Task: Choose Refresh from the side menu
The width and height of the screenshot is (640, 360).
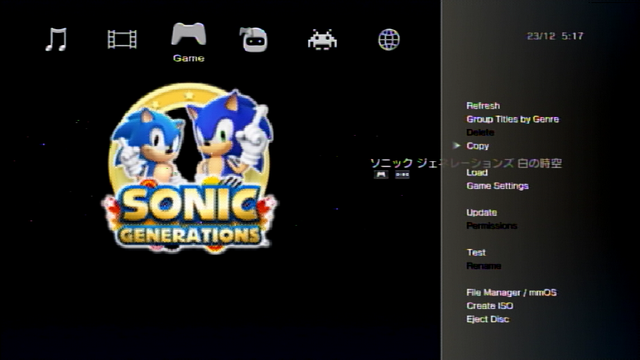Action: click(483, 106)
